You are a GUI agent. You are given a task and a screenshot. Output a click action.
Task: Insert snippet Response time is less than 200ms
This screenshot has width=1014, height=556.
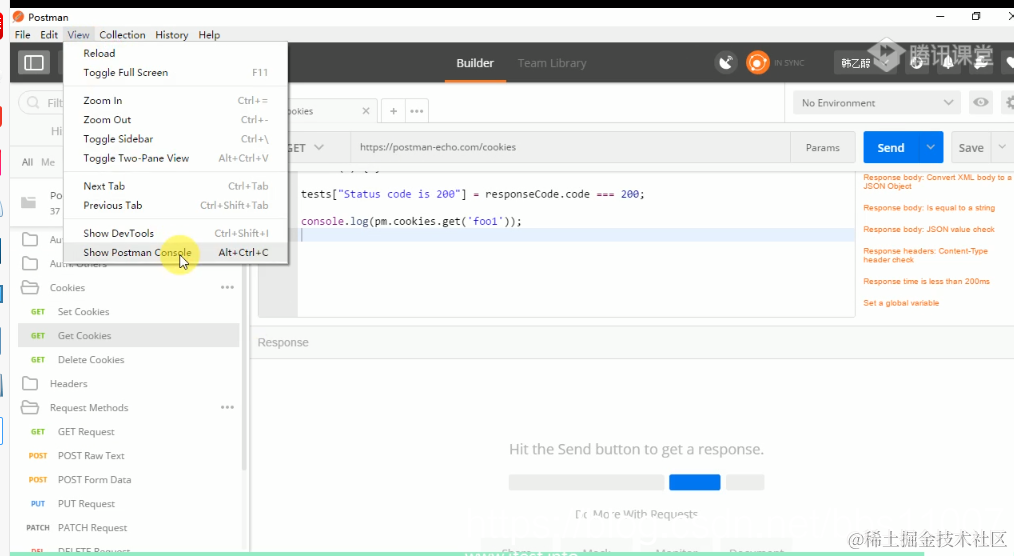(x=926, y=281)
